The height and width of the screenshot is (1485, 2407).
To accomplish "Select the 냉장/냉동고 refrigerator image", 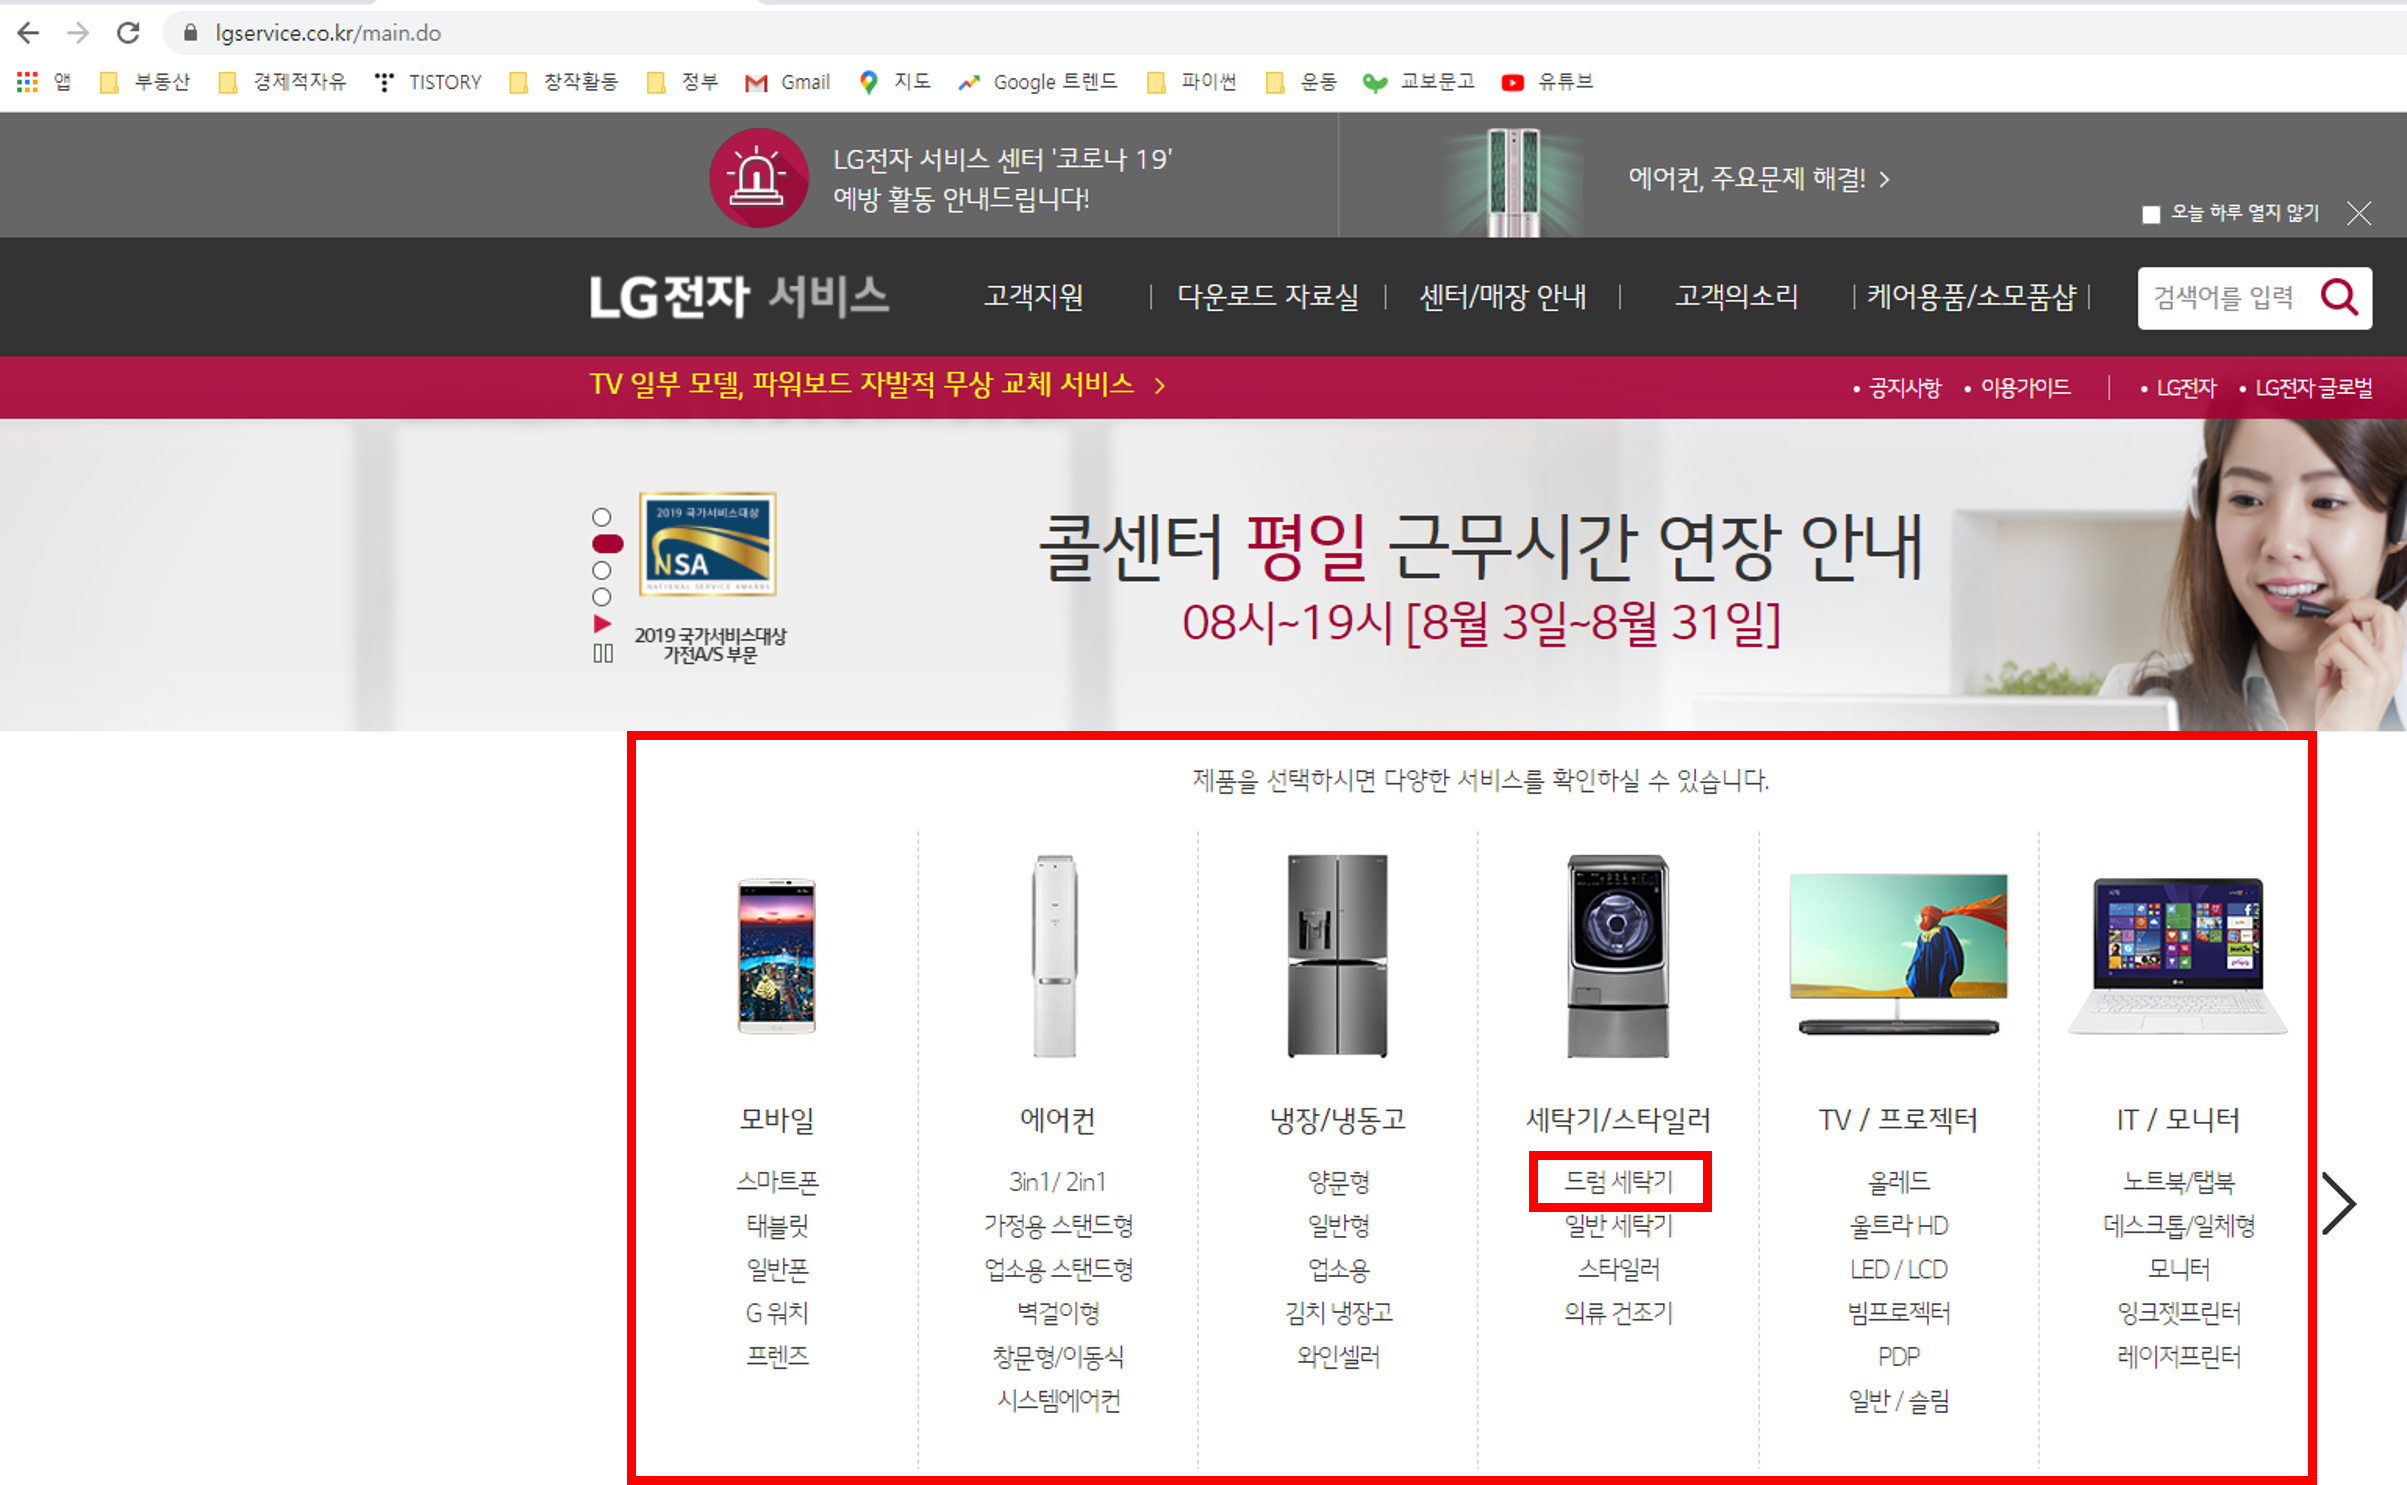I will (x=1337, y=956).
